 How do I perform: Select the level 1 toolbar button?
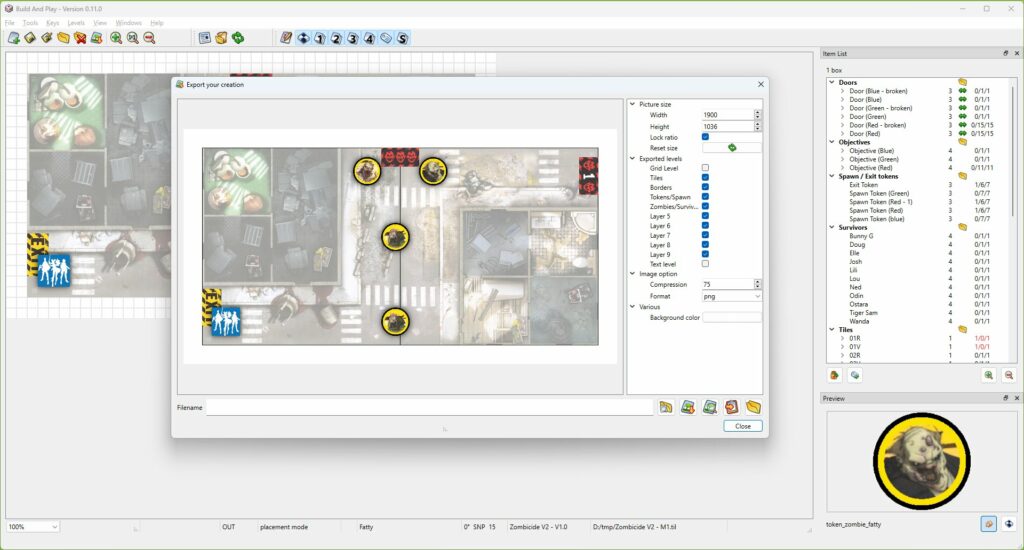(320, 38)
